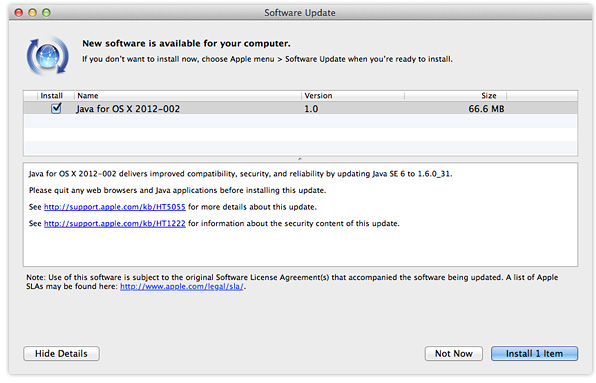Click the Hide Details button
Viewport: 596px width, 383px height.
pyautogui.click(x=61, y=353)
